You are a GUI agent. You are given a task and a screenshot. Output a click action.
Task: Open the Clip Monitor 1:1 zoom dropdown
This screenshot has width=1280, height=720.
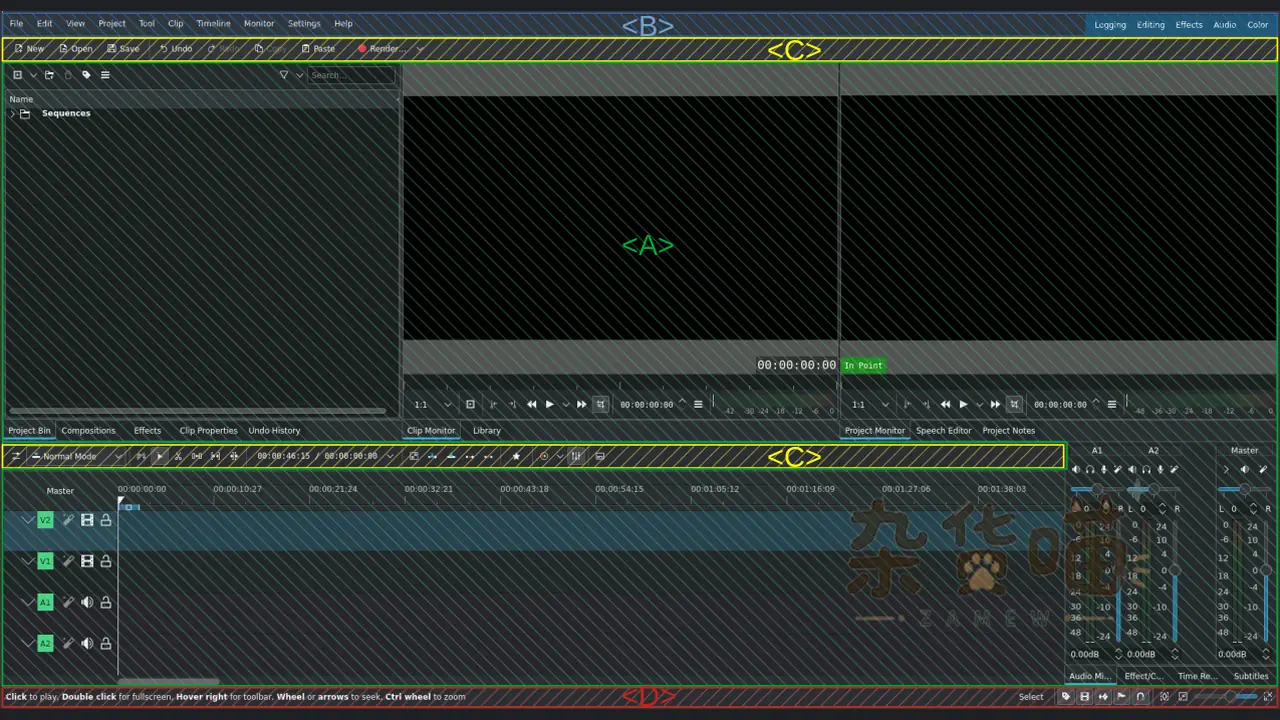(x=433, y=404)
